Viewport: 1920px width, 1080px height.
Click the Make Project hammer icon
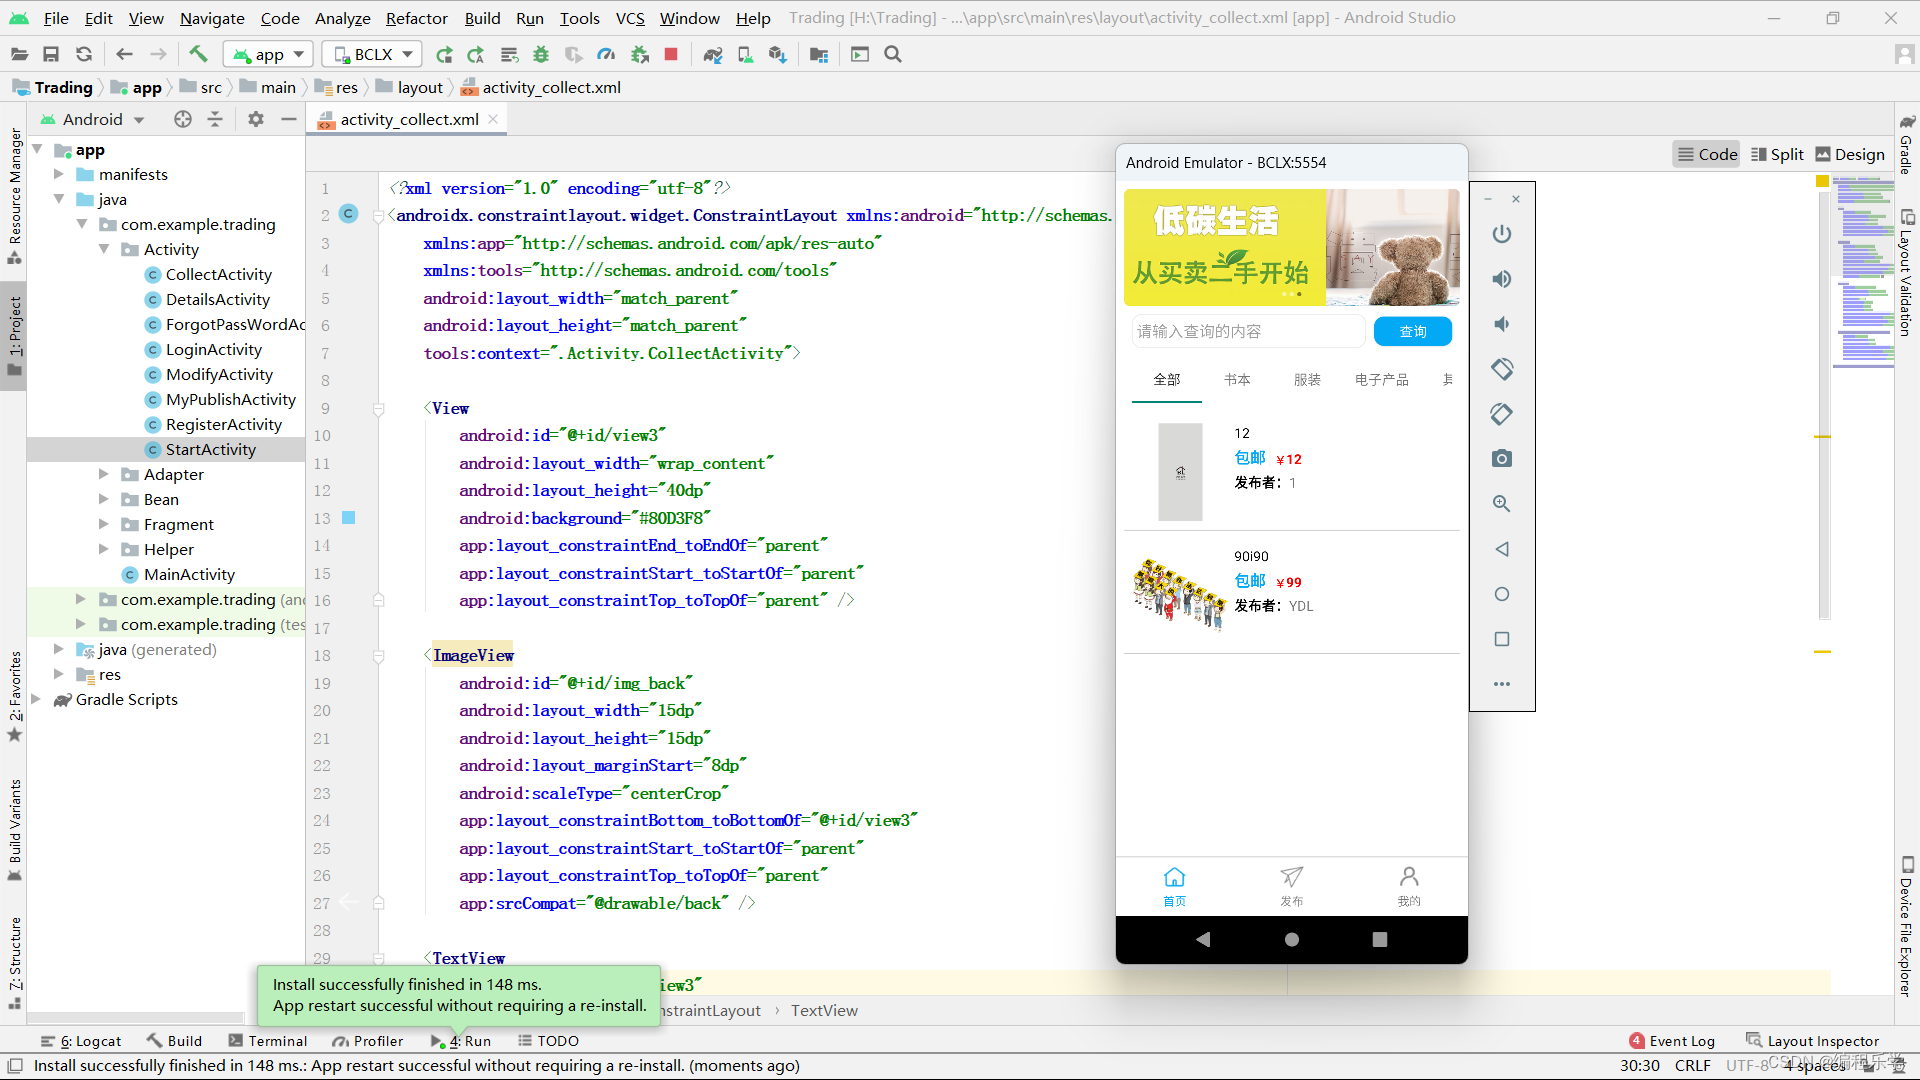click(x=198, y=54)
